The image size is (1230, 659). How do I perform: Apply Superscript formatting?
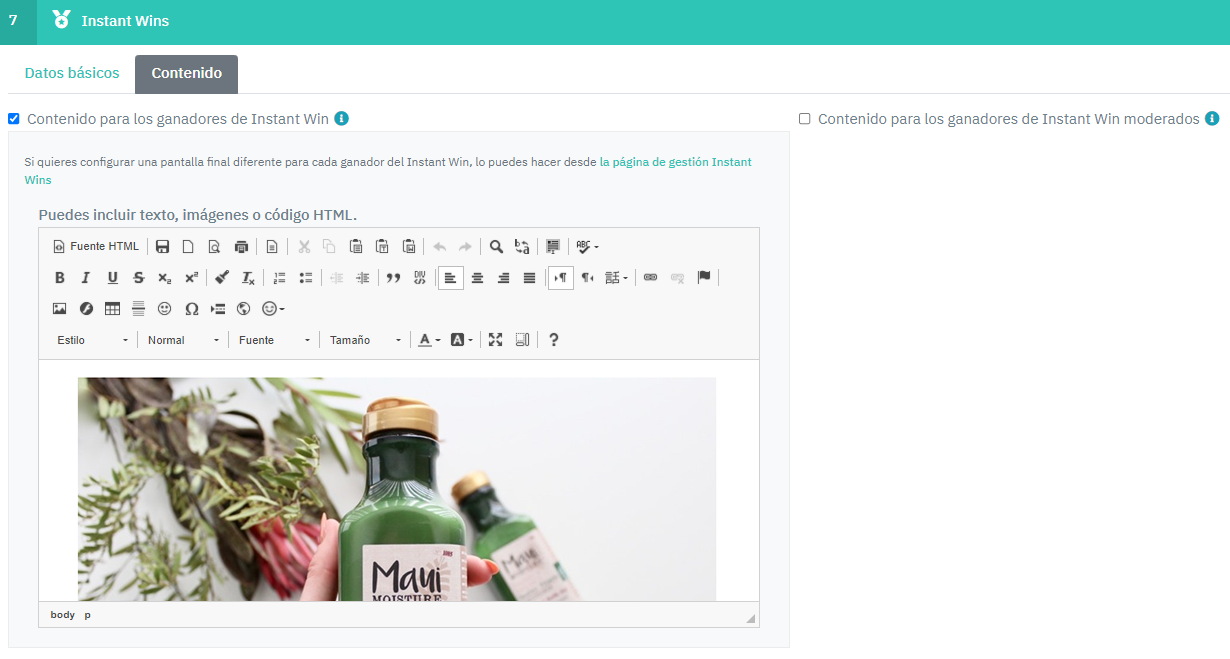(x=191, y=278)
